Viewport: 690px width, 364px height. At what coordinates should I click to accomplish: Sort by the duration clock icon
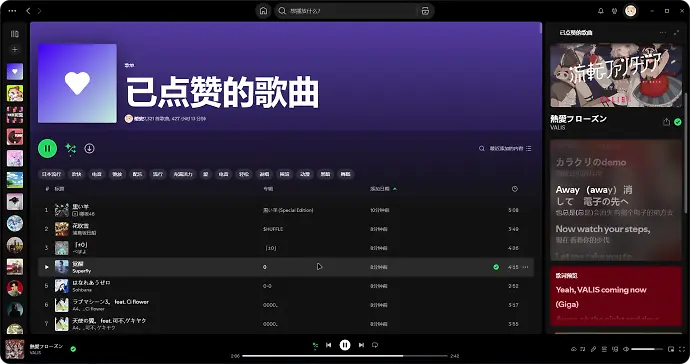514,189
